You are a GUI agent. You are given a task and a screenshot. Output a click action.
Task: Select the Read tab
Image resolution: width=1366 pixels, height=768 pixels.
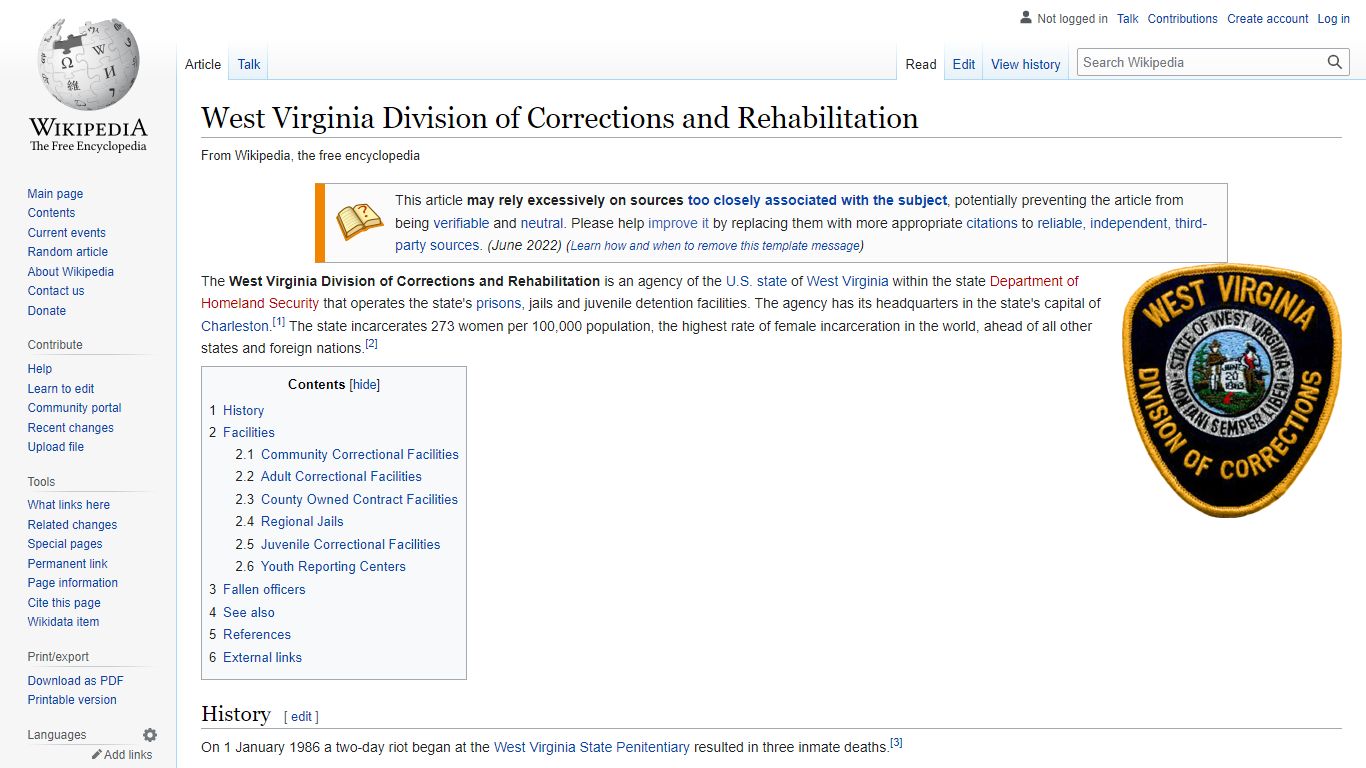point(921,64)
